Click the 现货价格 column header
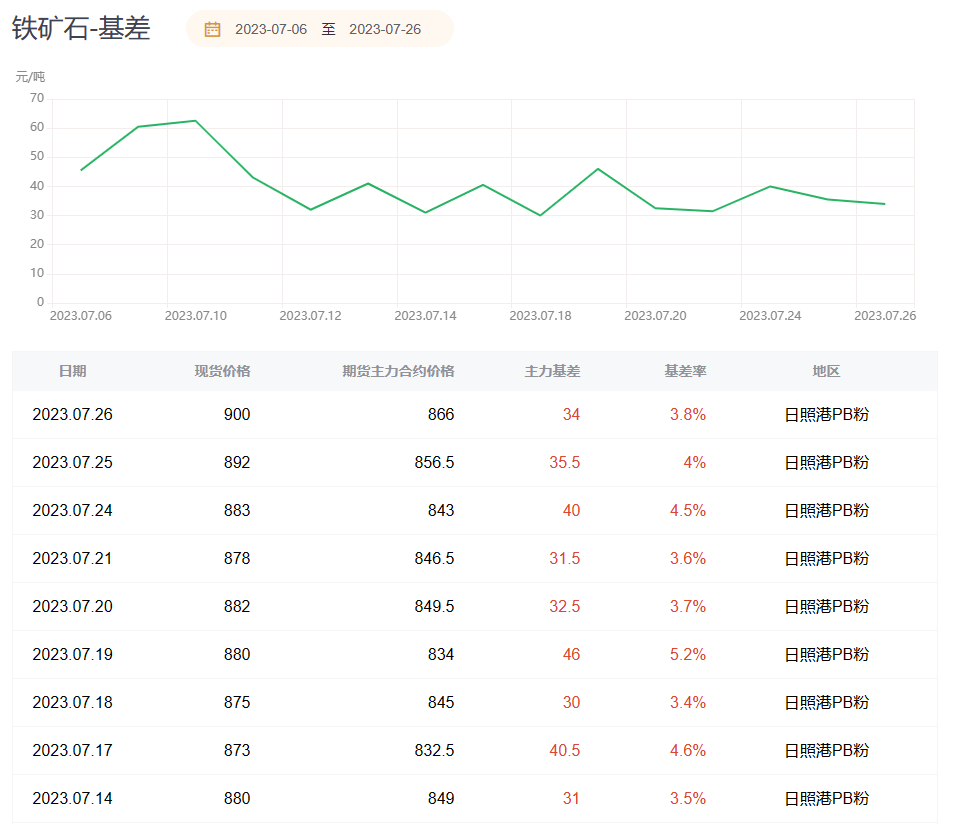This screenshot has height=824, width=955. 222,371
